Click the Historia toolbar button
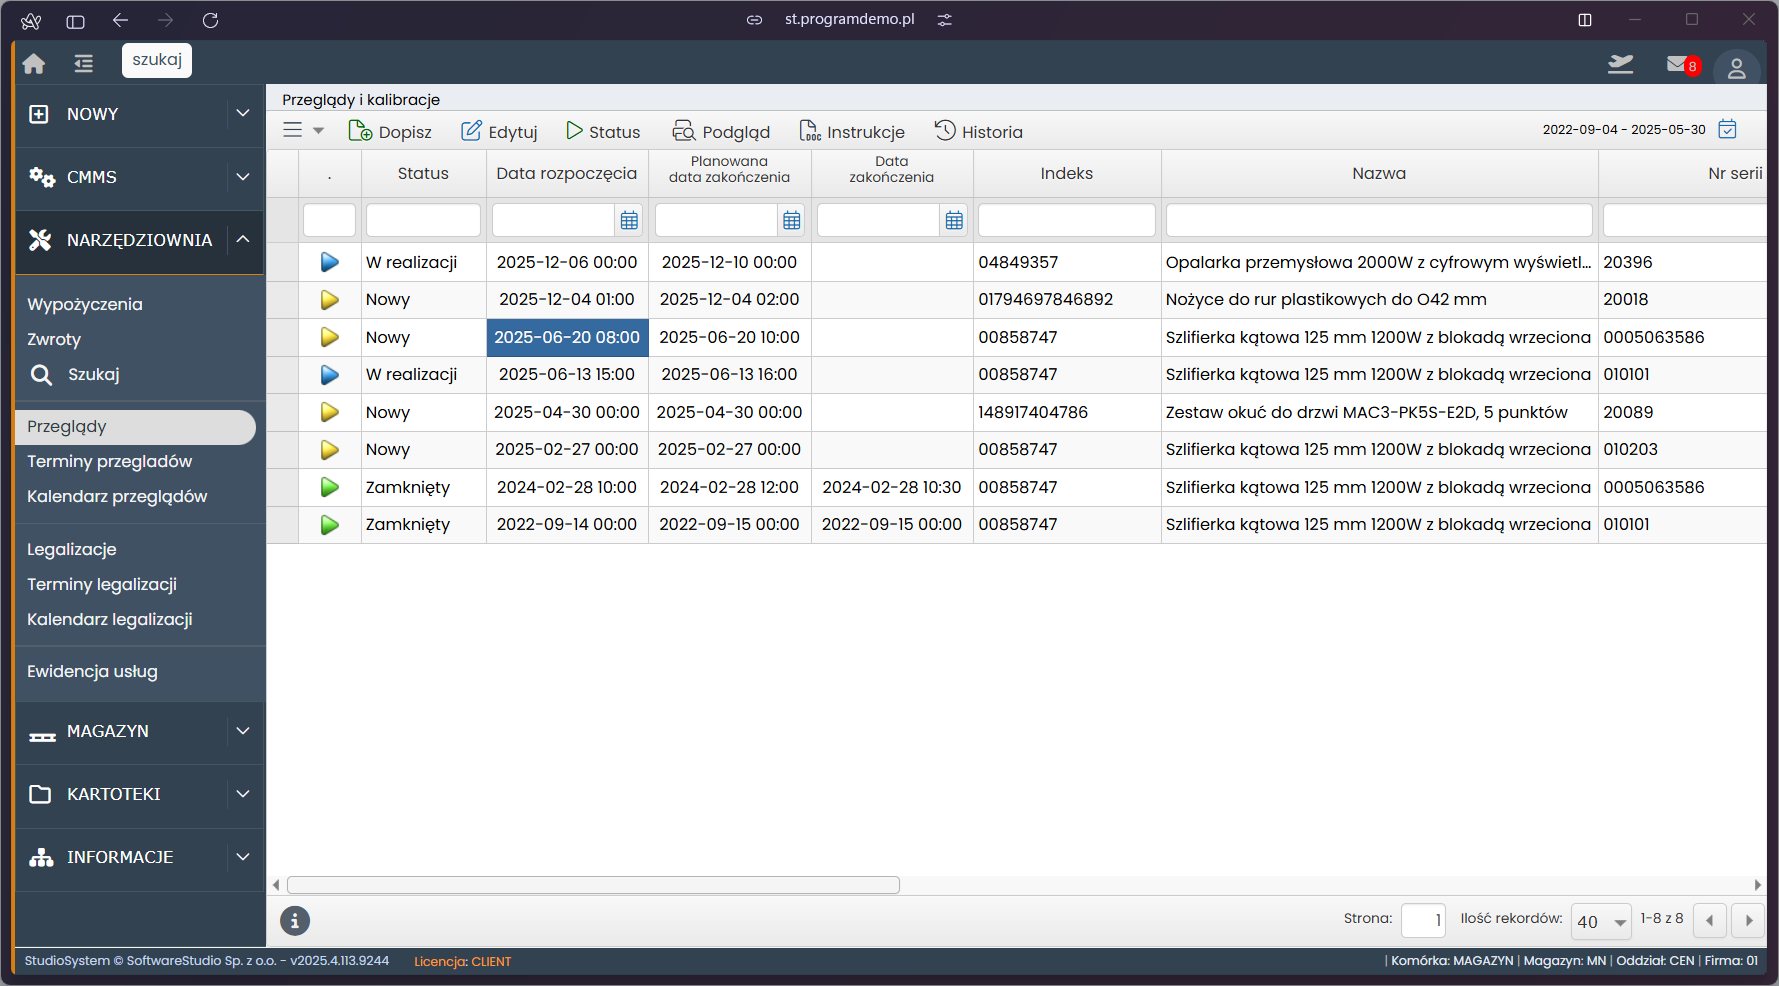The height and width of the screenshot is (986, 1779). 978,131
